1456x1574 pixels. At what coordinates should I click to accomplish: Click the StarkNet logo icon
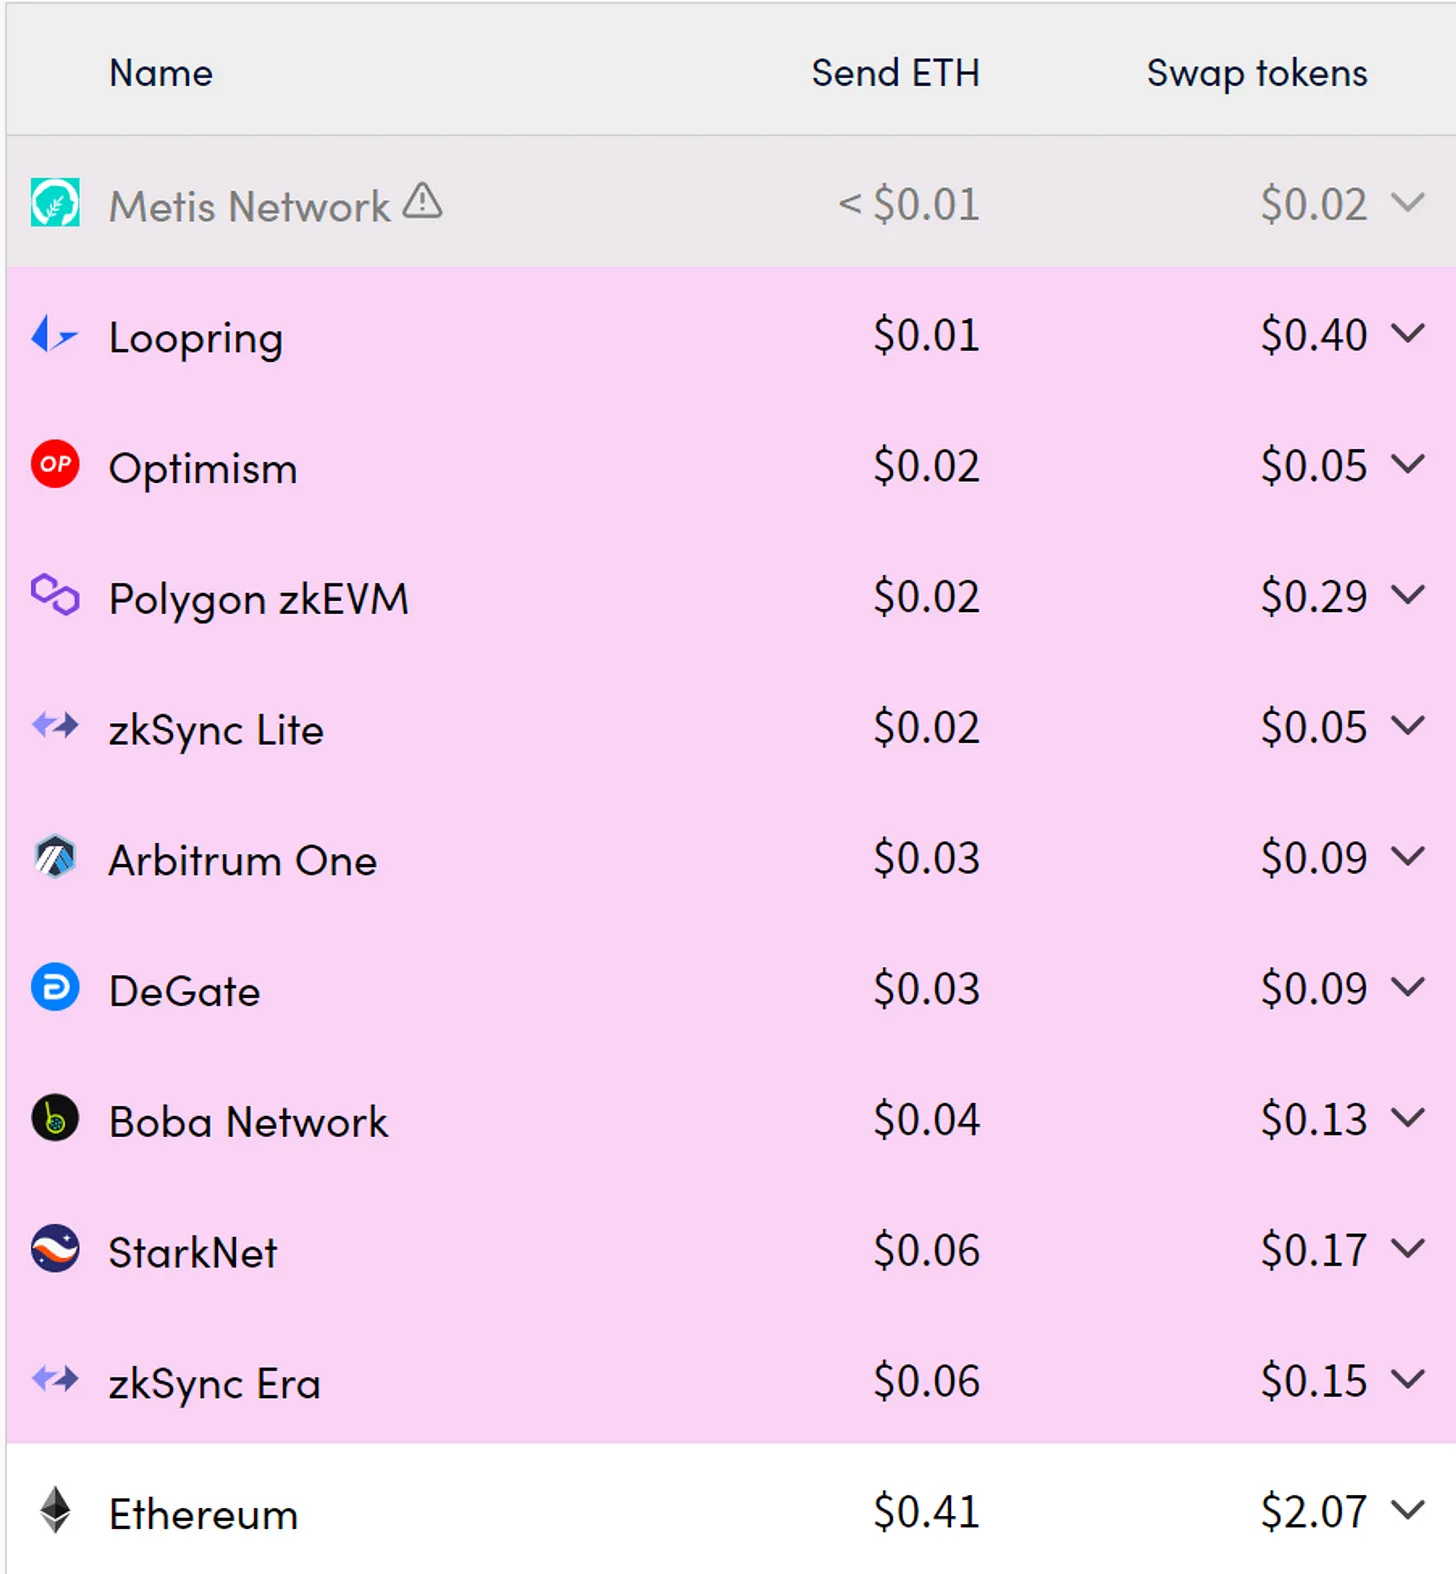point(55,1249)
